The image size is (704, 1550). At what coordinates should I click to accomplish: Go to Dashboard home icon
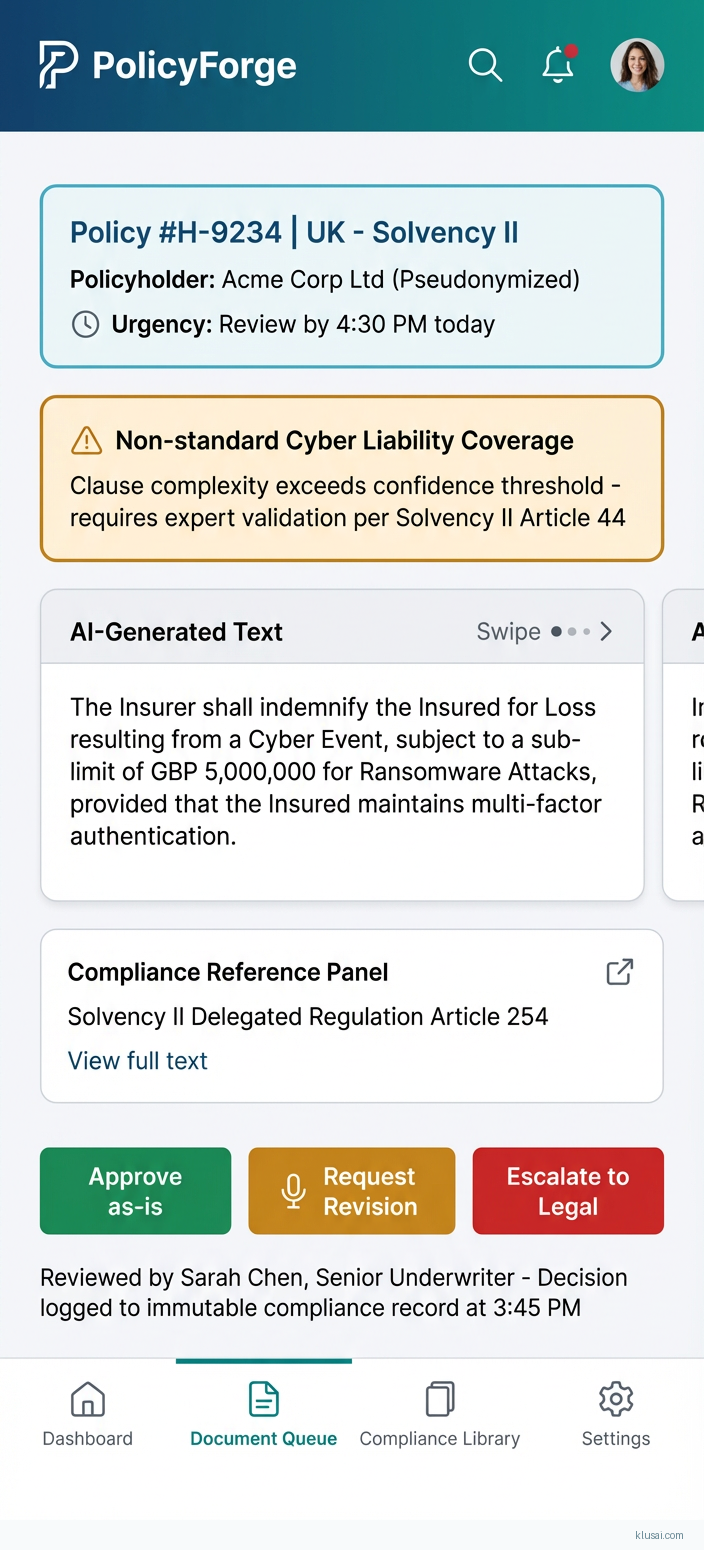click(x=88, y=1400)
